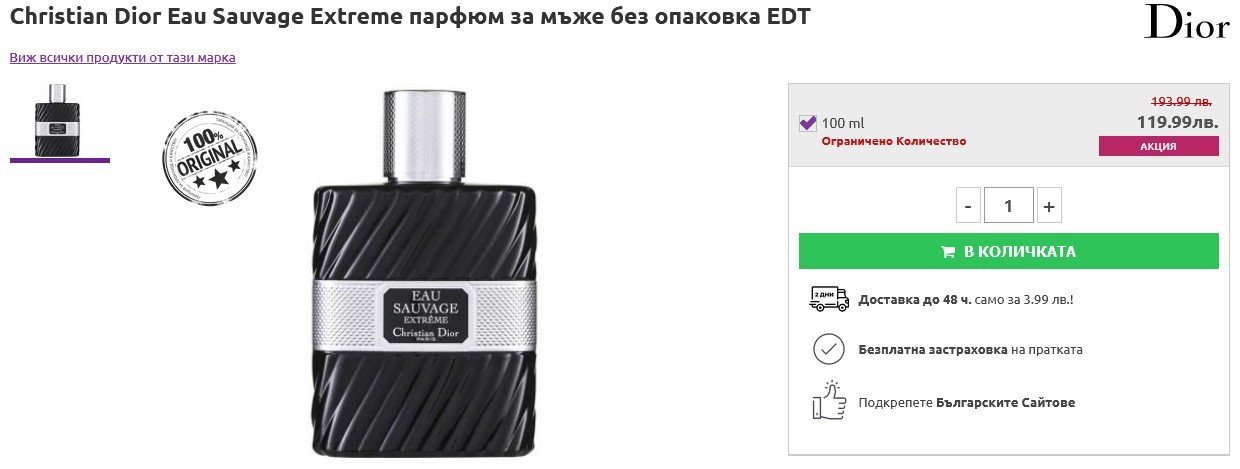Click the АКЦИЯ promo badge
The height and width of the screenshot is (469, 1240).
(1158, 146)
